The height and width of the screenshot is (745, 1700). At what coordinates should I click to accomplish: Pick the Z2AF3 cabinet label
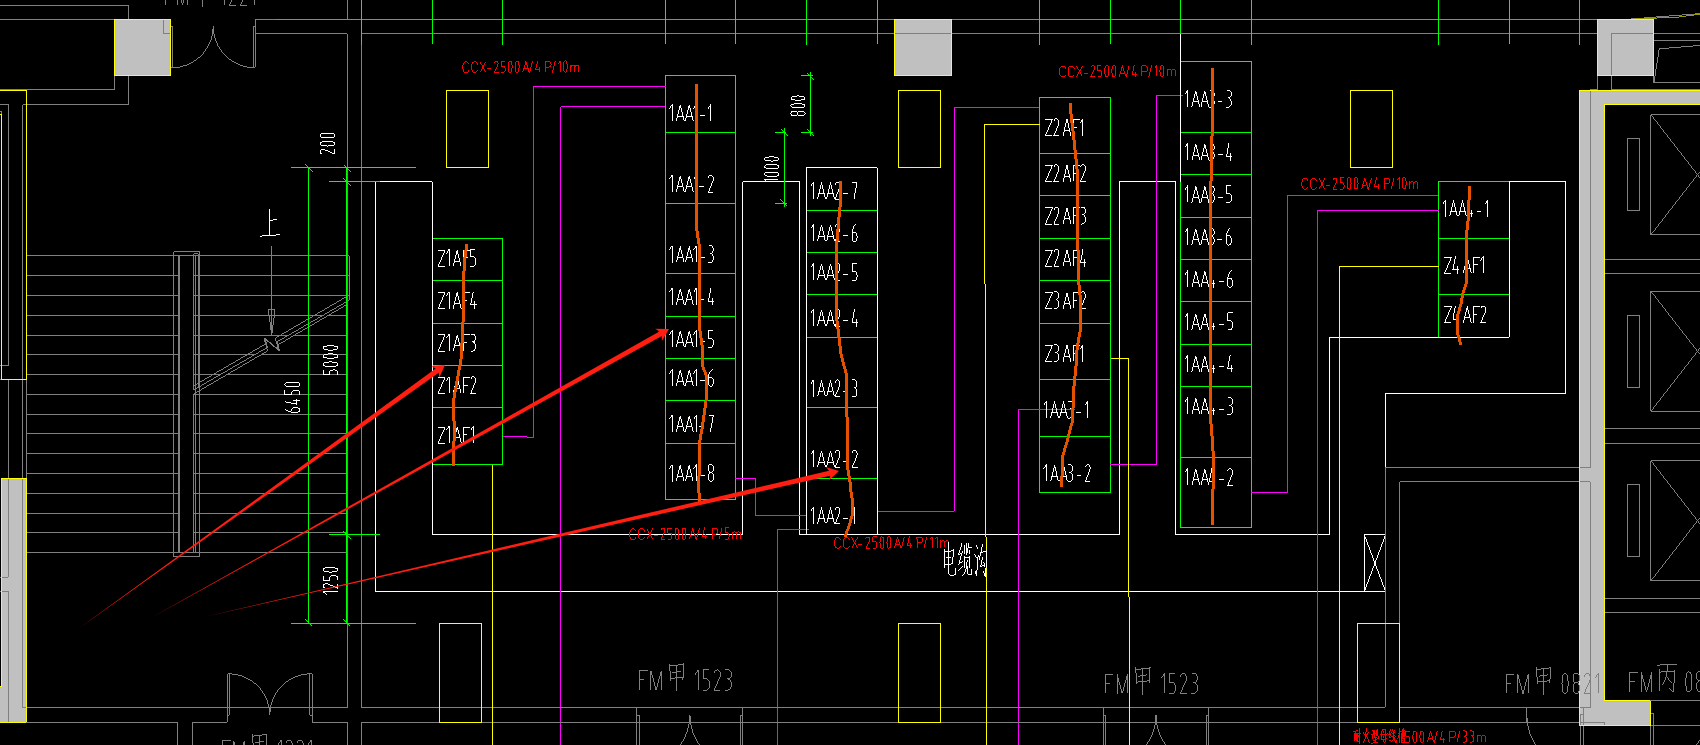coord(1065,217)
